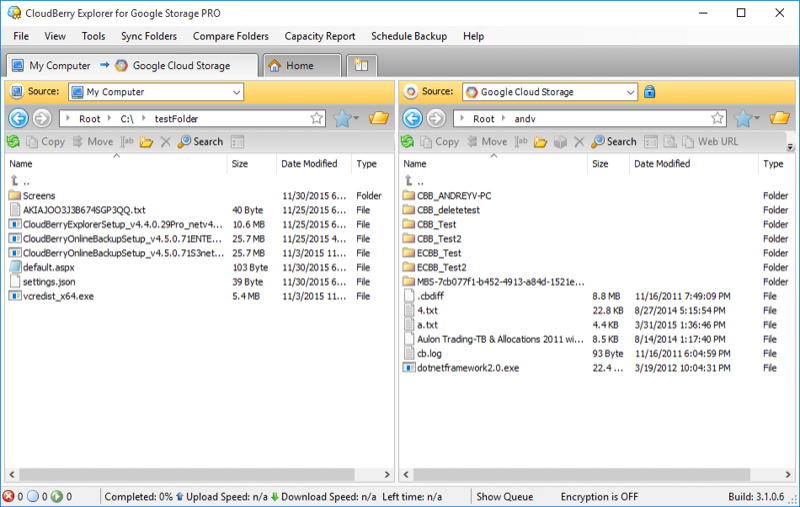Click the Schedule Backup menu
This screenshot has width=800, height=507.
point(409,36)
